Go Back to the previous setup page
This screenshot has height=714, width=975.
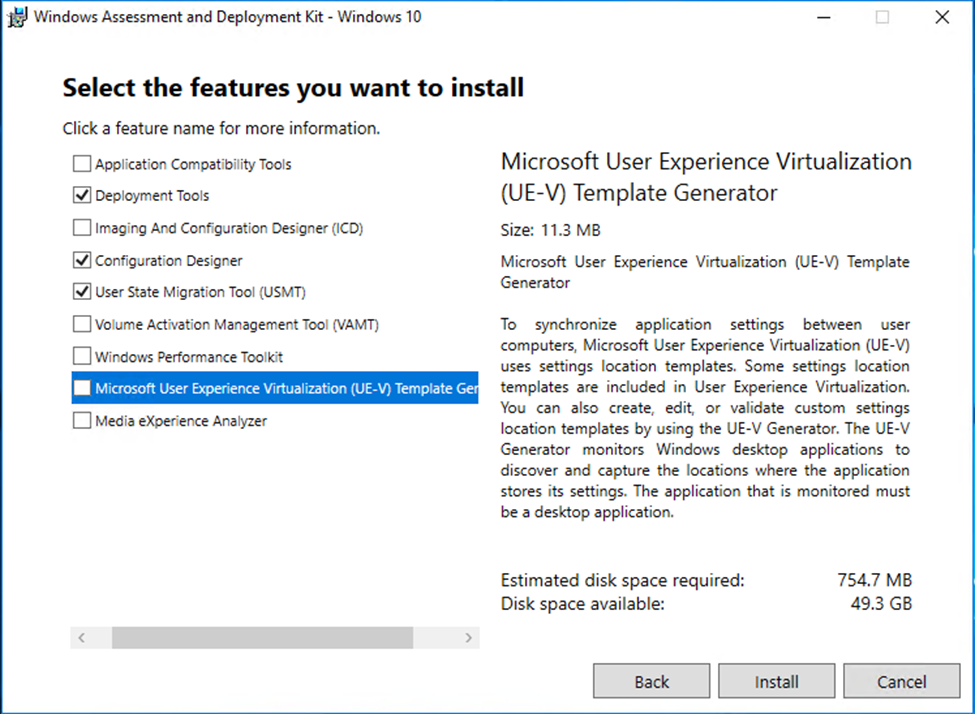coord(651,682)
